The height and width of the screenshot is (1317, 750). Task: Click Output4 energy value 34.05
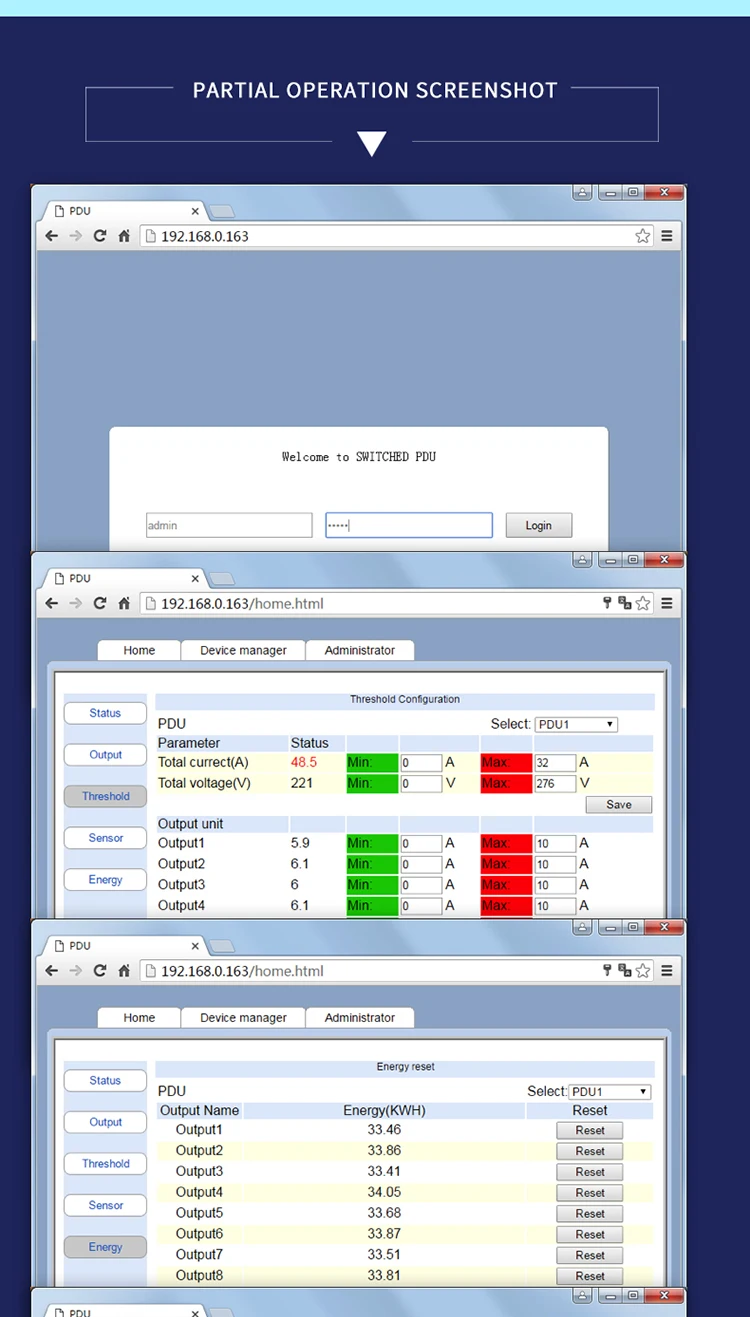tap(384, 1192)
